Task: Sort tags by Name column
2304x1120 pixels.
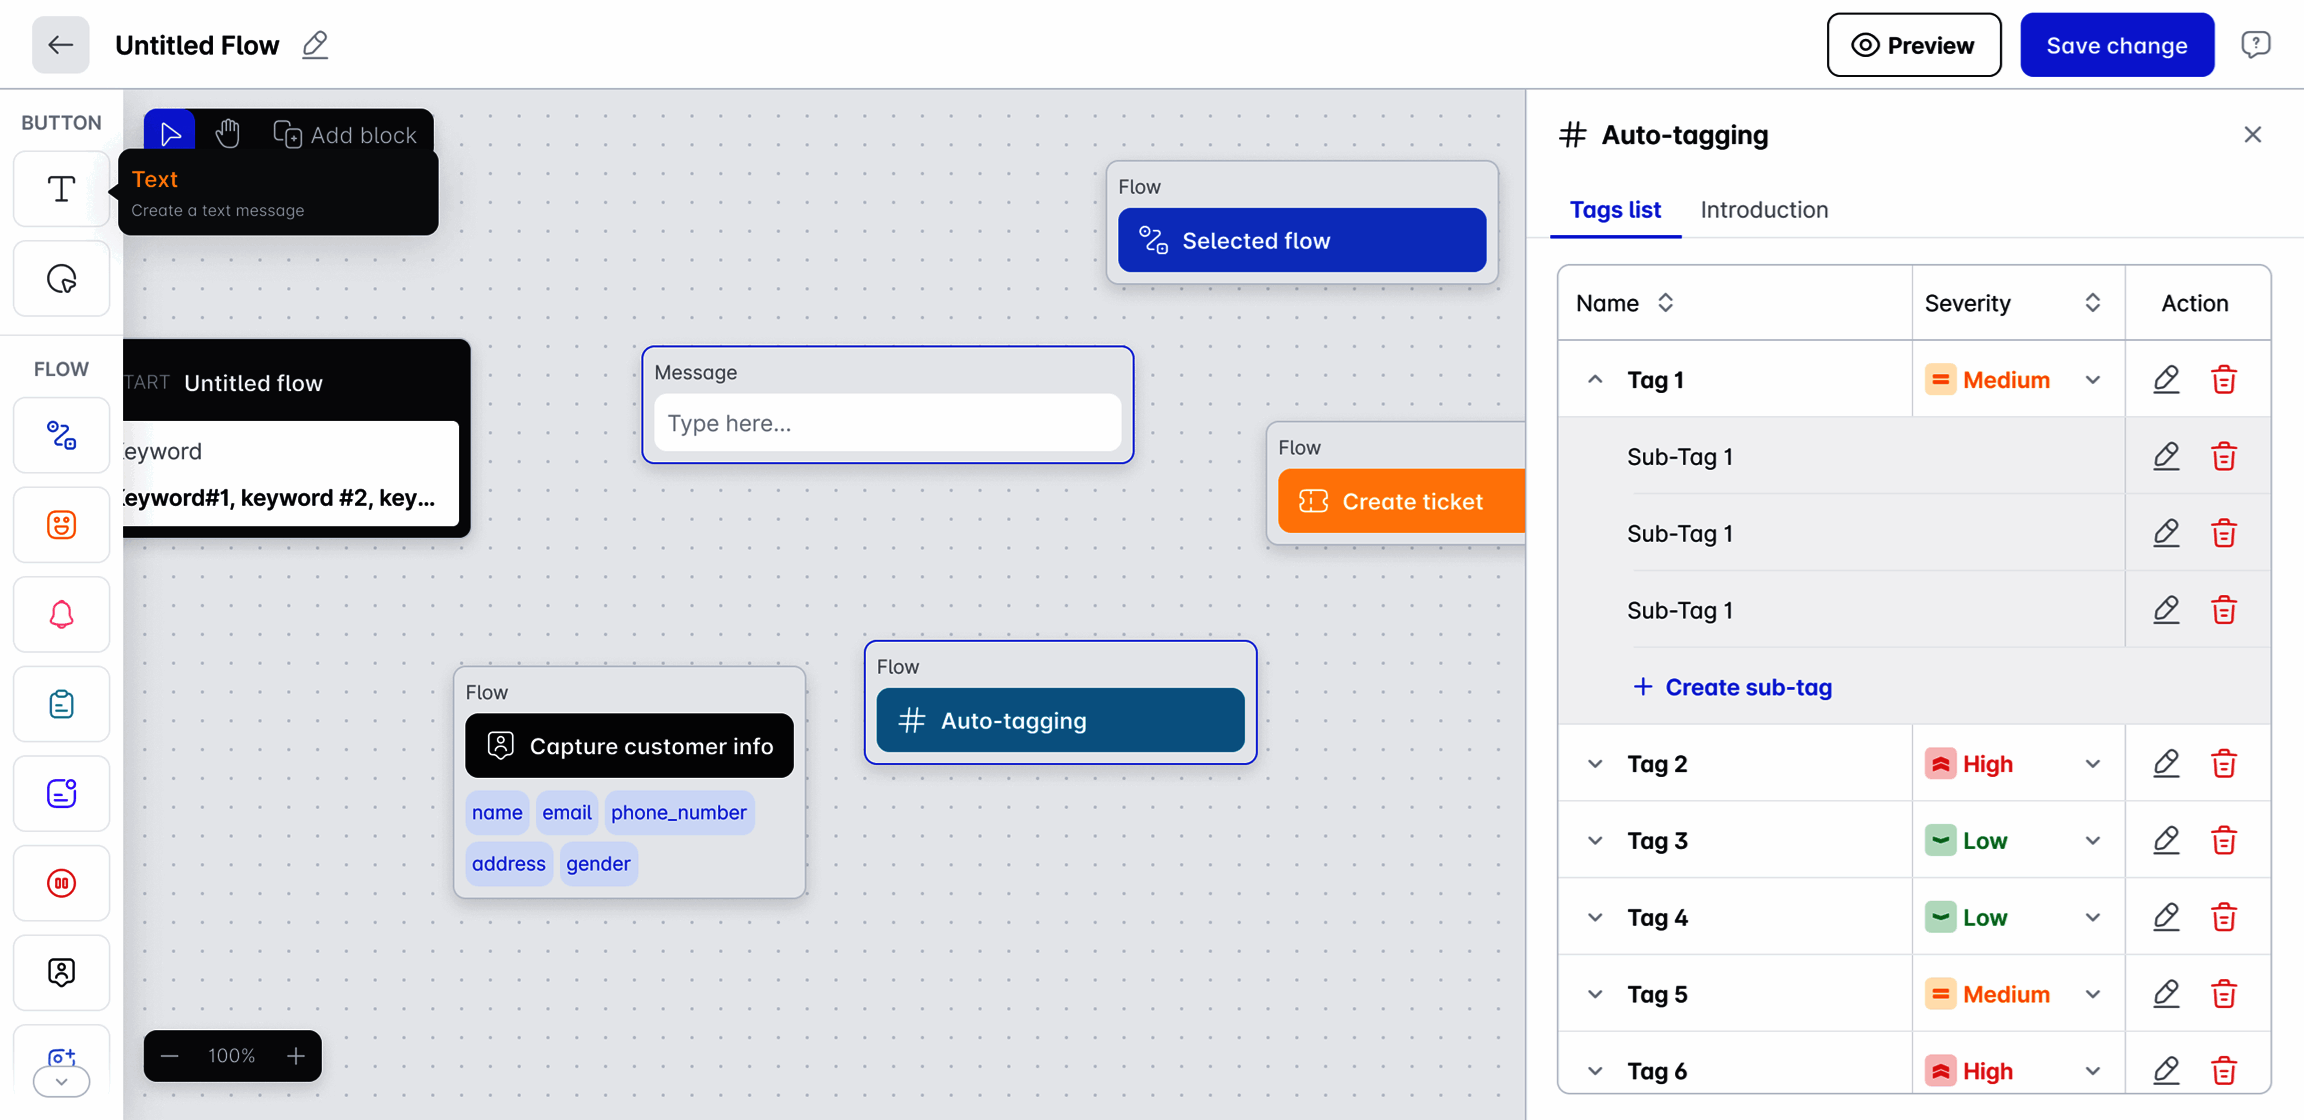Action: [1665, 303]
